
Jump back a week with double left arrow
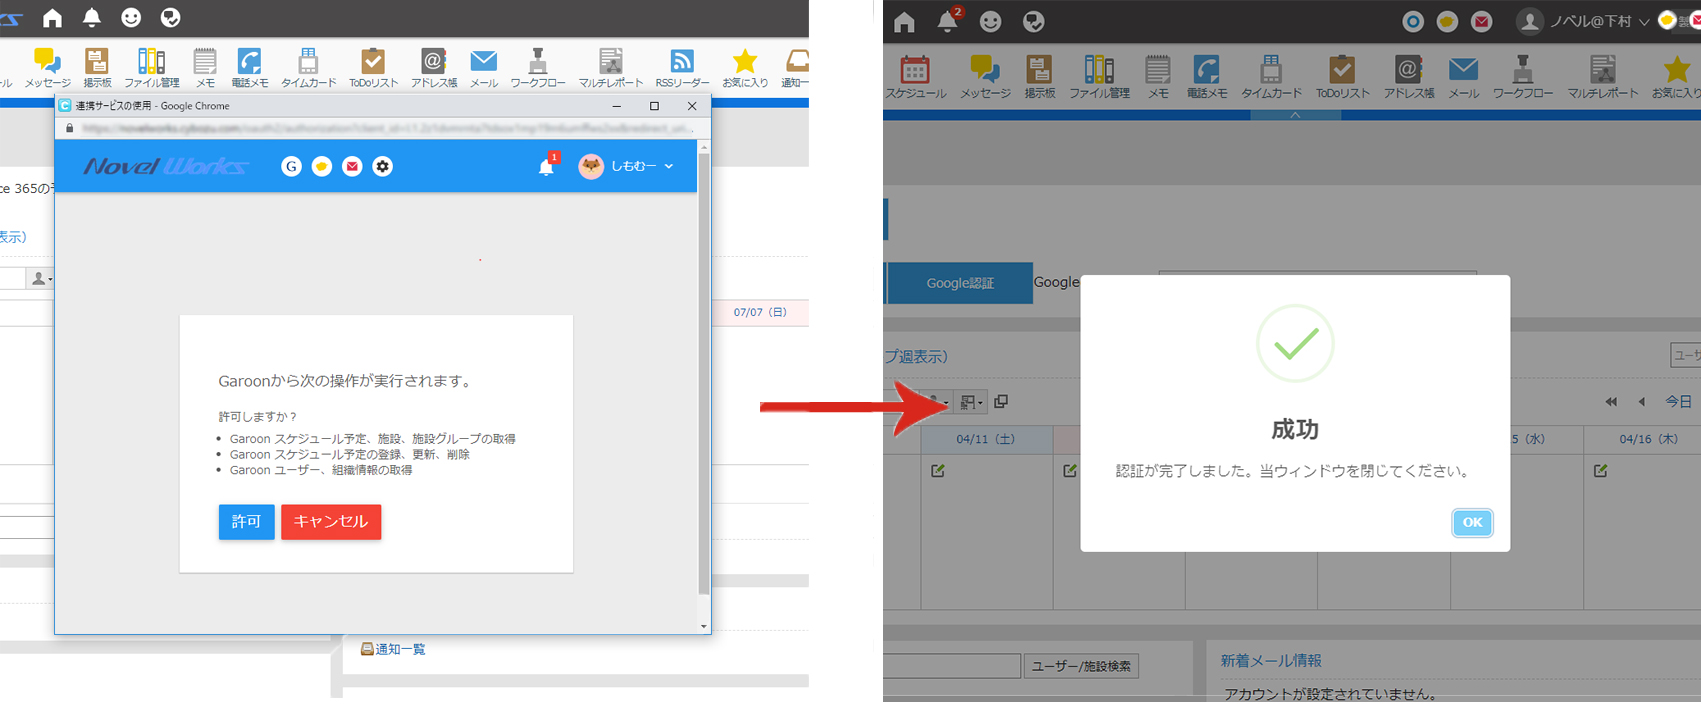coord(1611,402)
